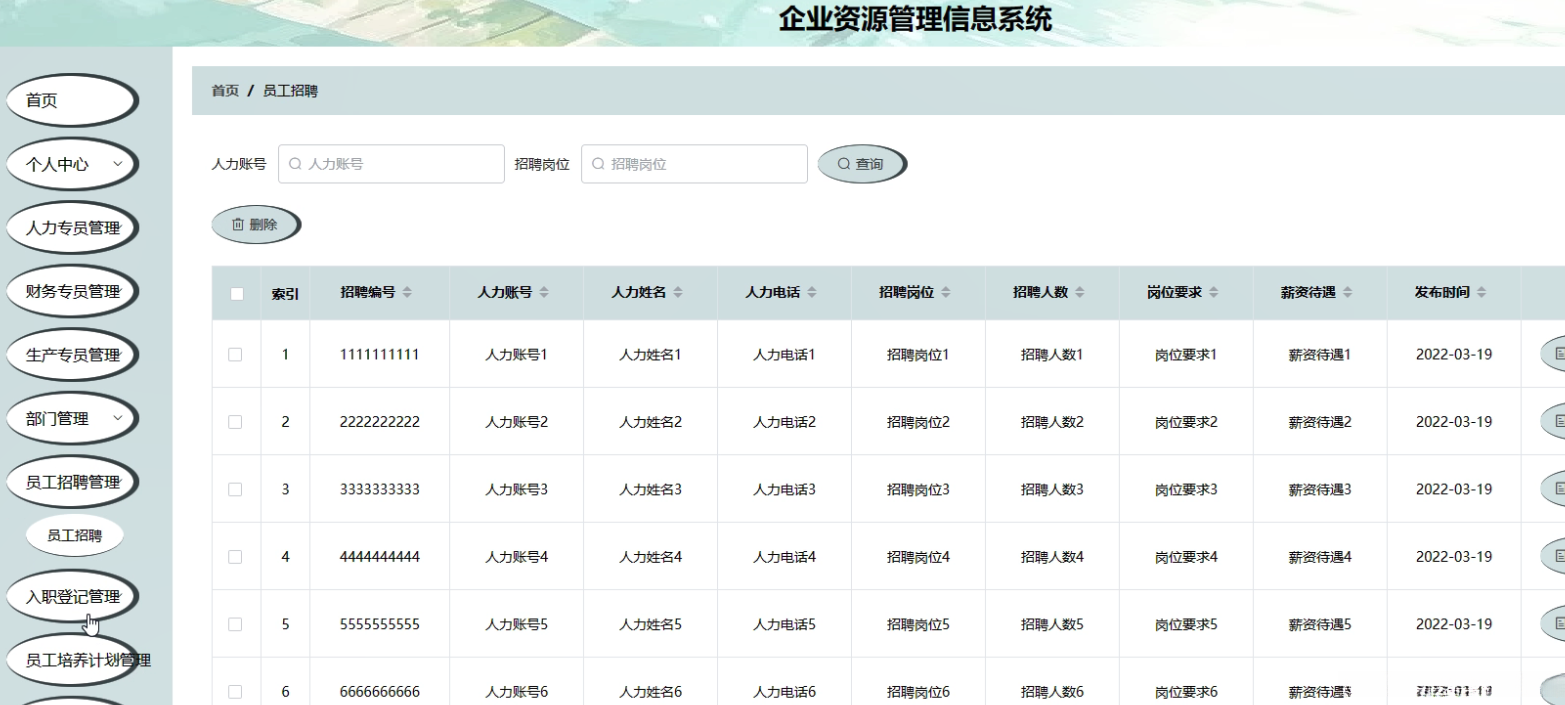This screenshot has width=1565, height=705.
Task: Click the row 2 action icon button
Action: 1554,422
